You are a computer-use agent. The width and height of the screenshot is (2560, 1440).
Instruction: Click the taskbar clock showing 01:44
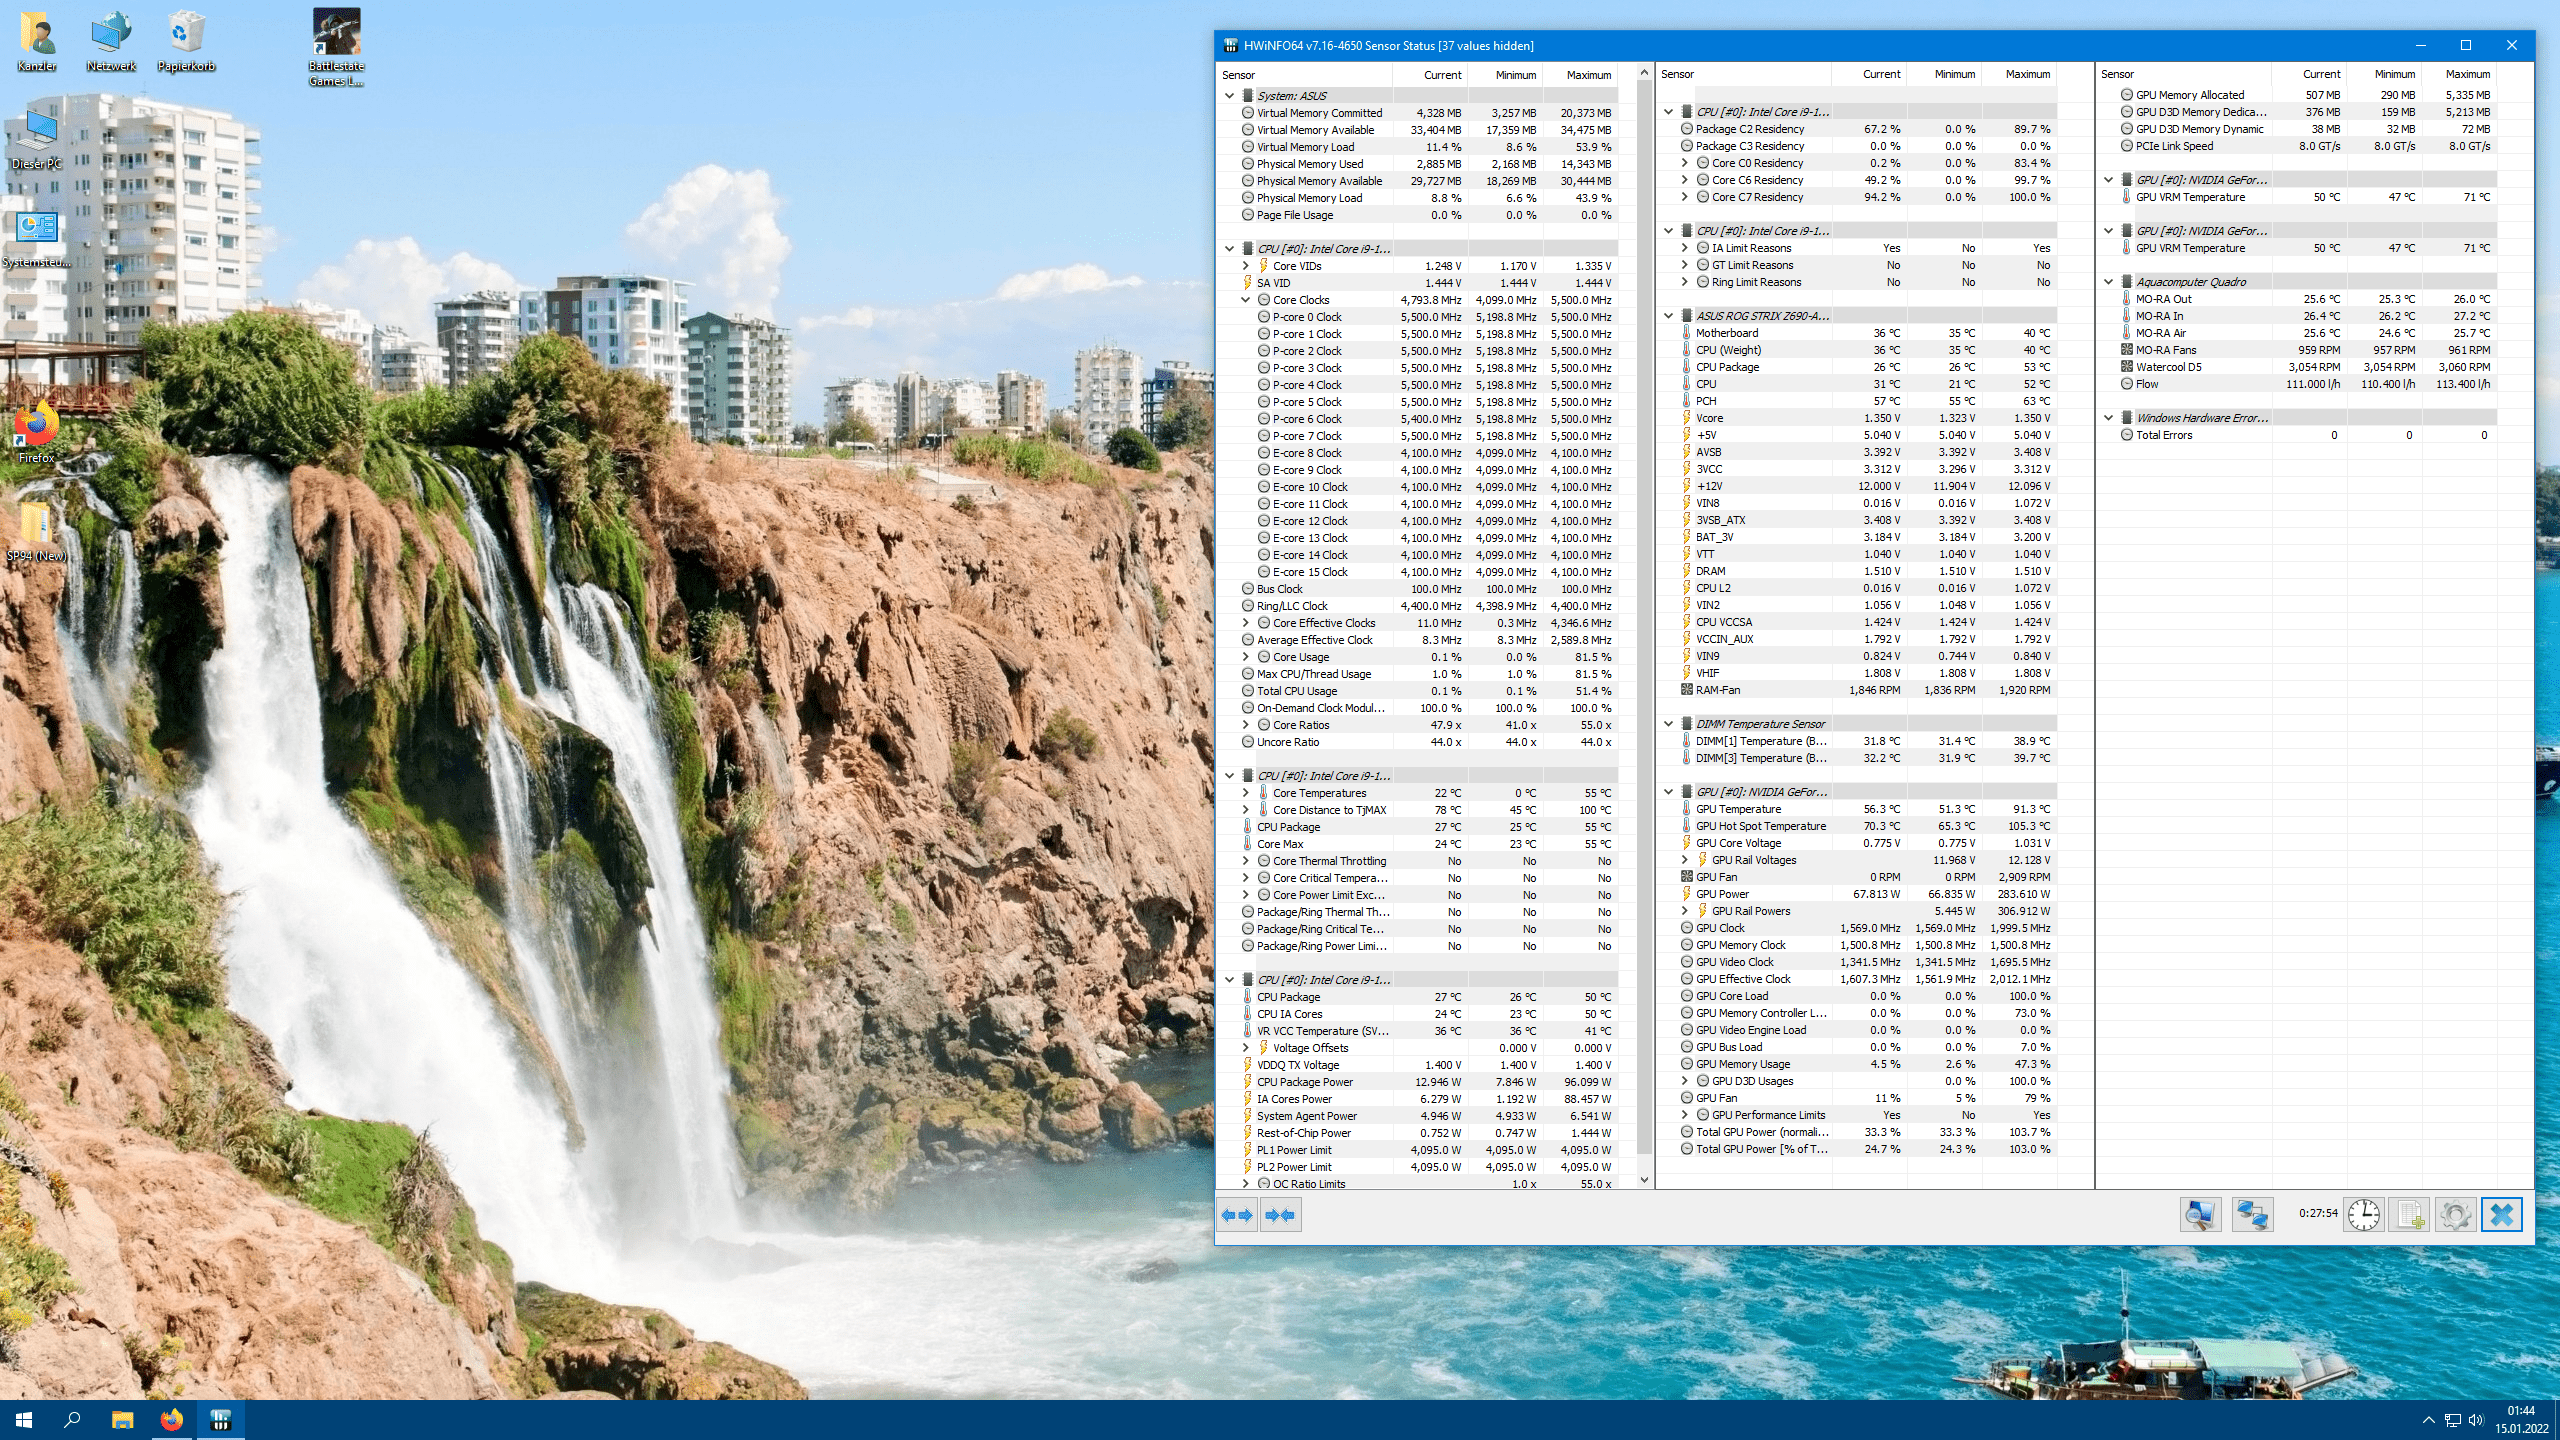click(2521, 1420)
